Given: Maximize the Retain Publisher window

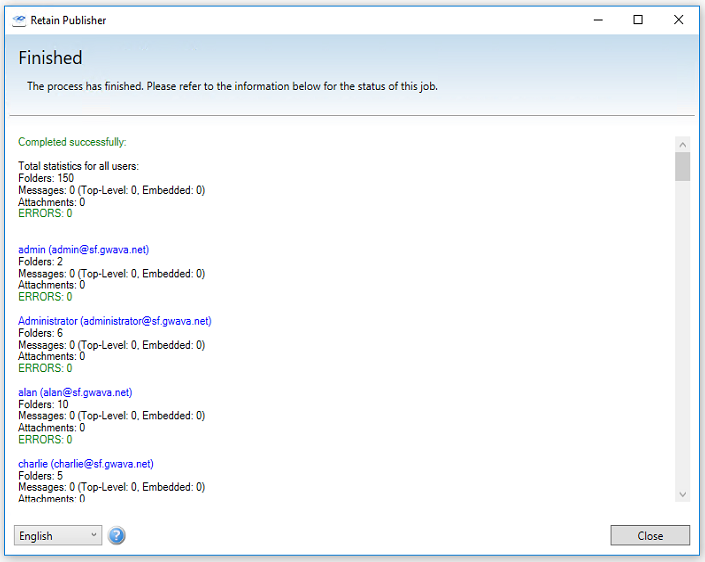Looking at the screenshot, I should [638, 20].
